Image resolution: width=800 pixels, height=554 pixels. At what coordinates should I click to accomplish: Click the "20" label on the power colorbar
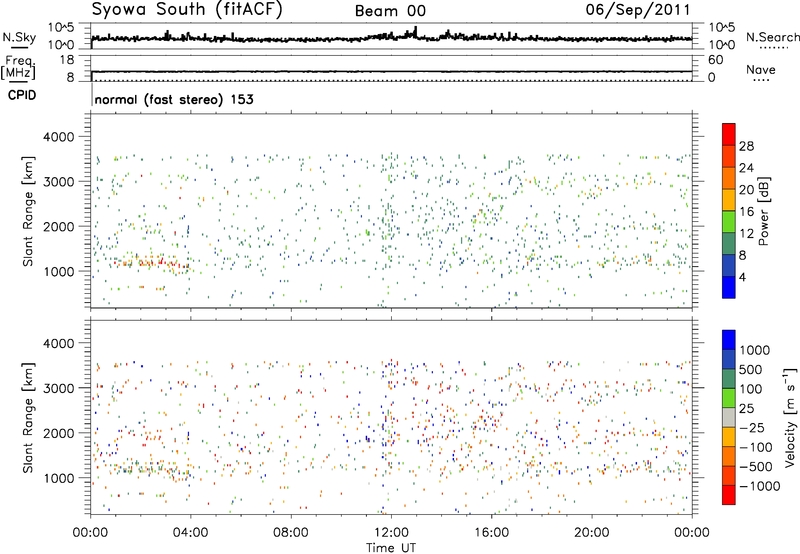click(x=746, y=190)
